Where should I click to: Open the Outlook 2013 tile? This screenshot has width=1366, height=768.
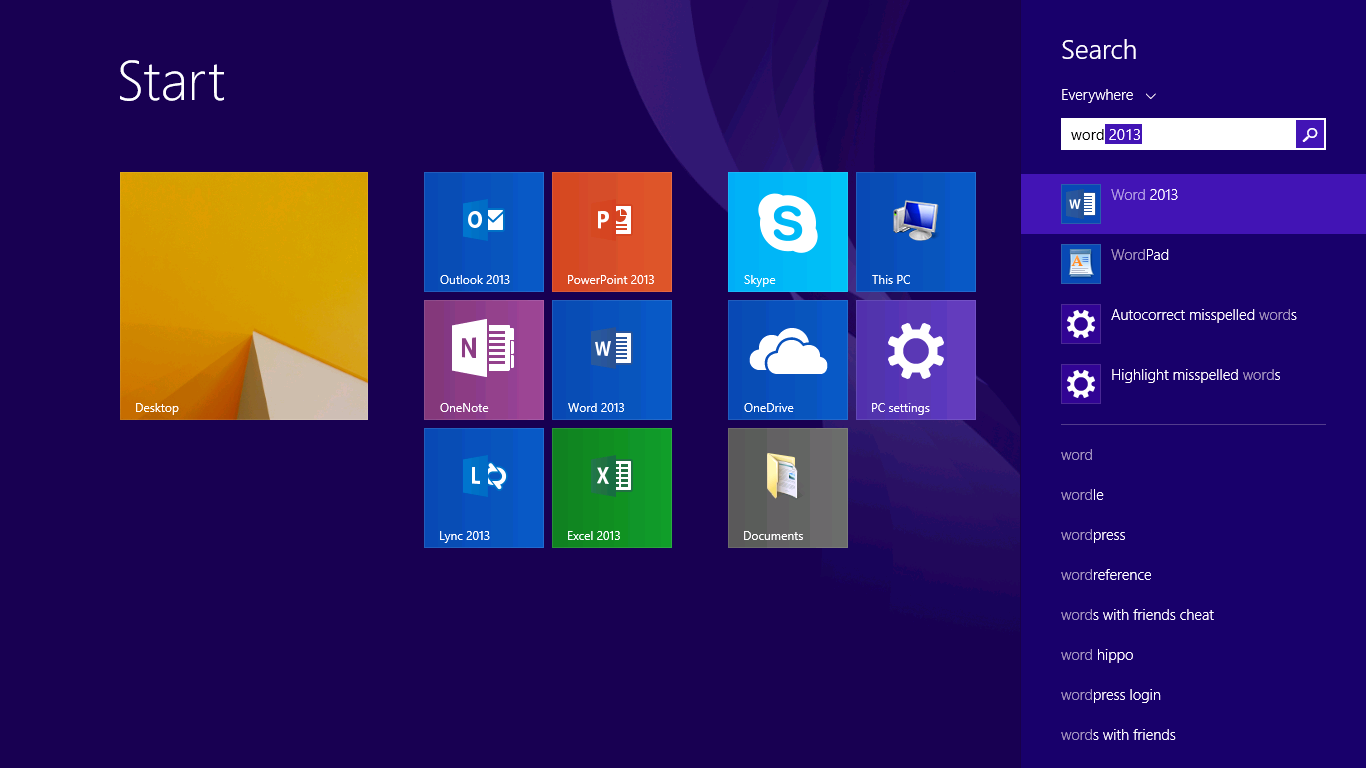tap(484, 232)
